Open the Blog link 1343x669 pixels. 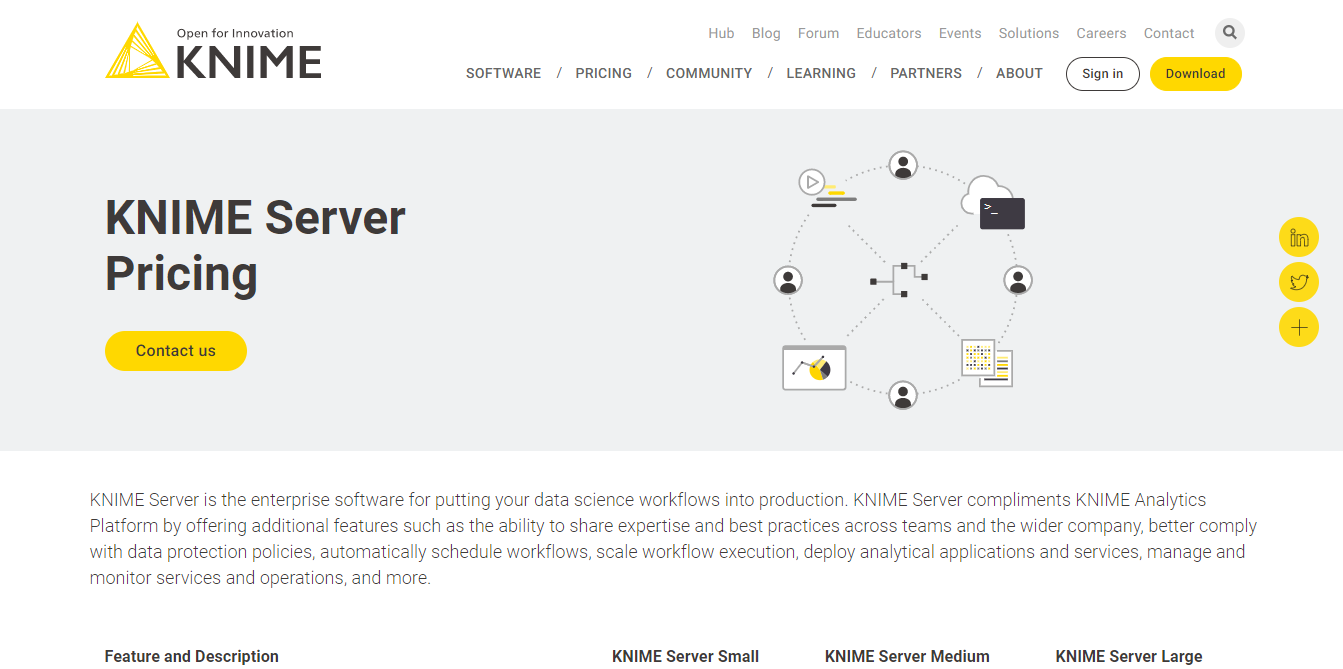pos(766,33)
